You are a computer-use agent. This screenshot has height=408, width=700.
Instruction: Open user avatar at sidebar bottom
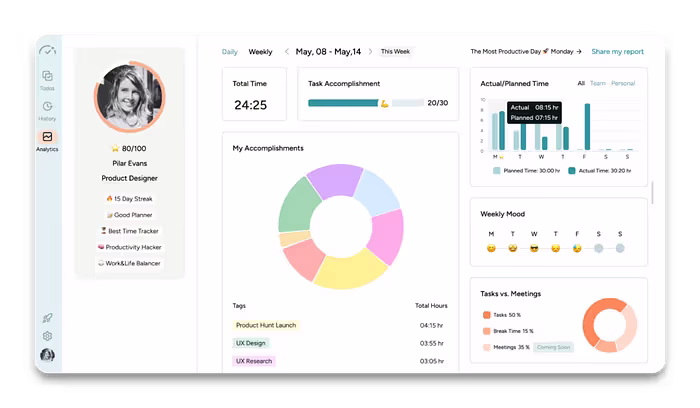pos(47,355)
